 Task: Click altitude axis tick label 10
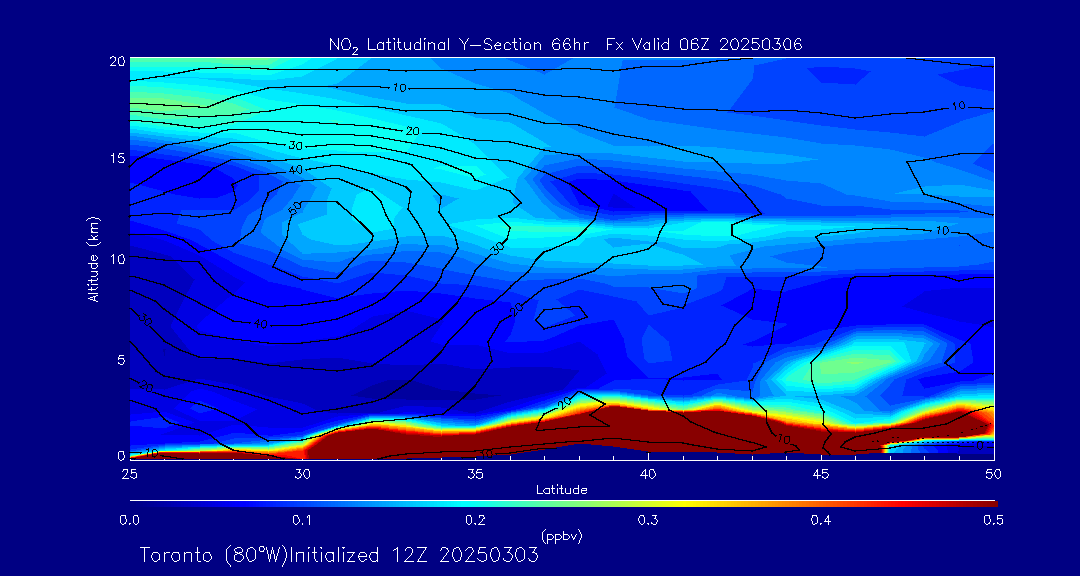tap(118, 258)
